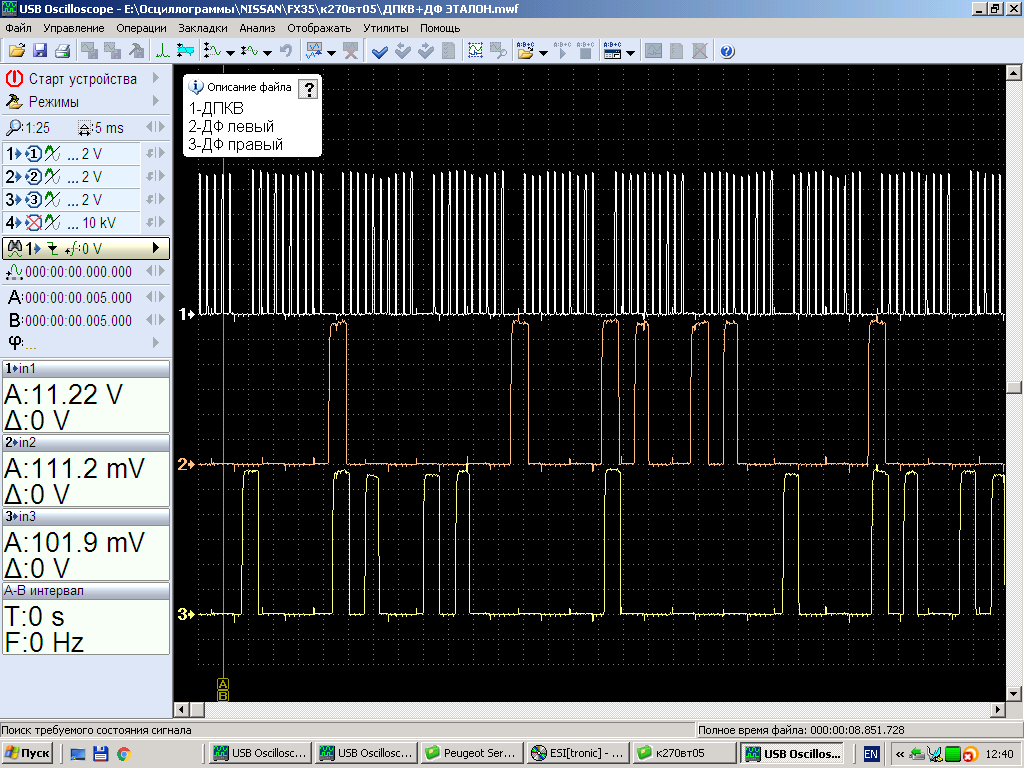Click the horizontal scrollbar right arrow
Image resolution: width=1024 pixels, height=768 pixels.
998,709
